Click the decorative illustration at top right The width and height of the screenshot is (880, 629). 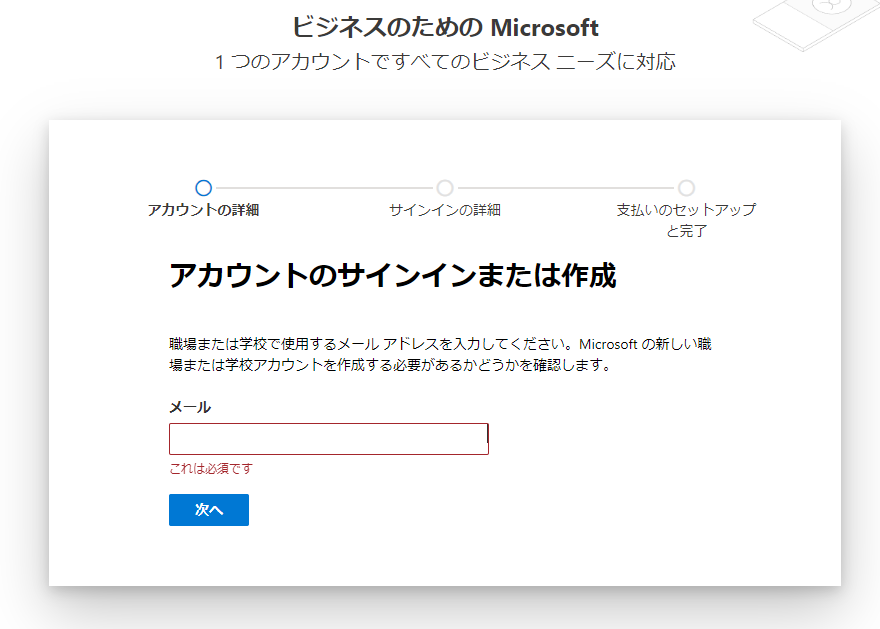[x=815, y=22]
